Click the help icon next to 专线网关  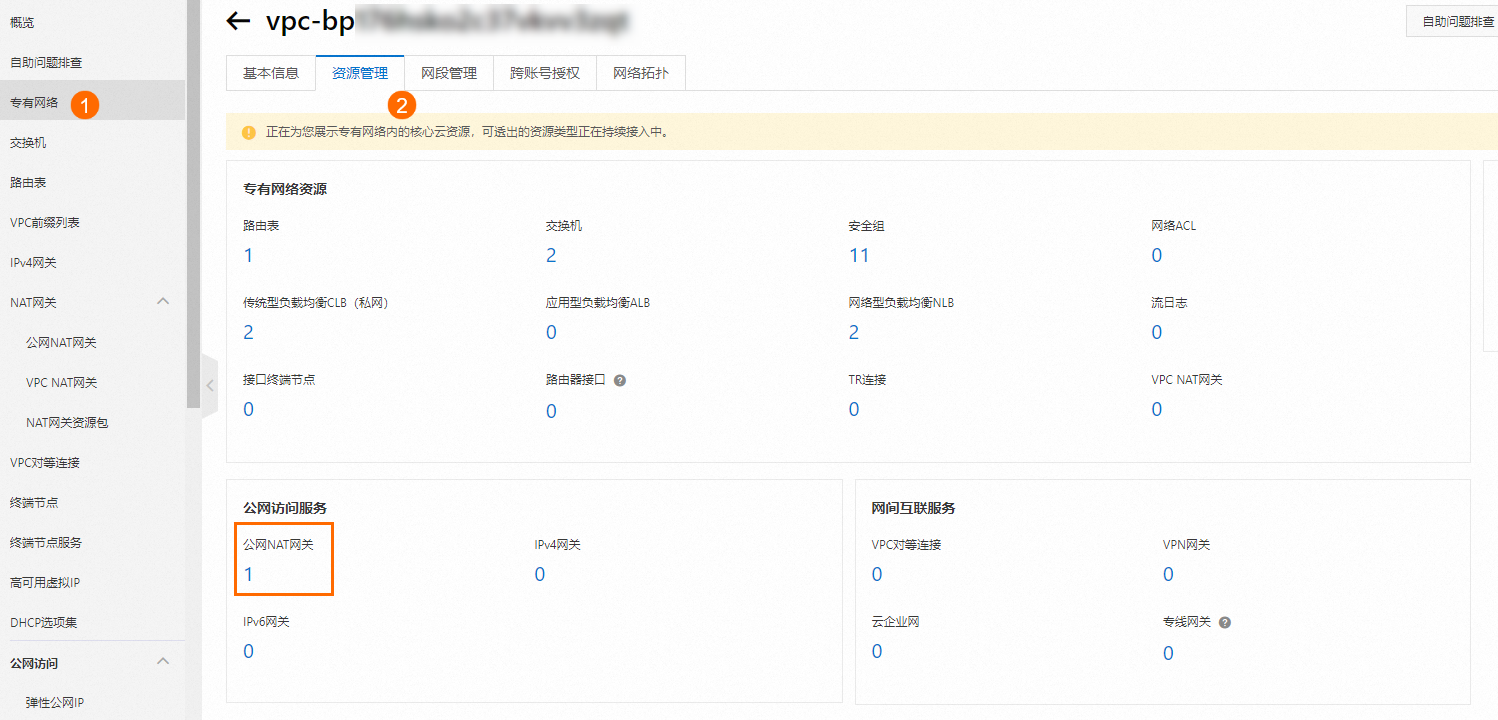coord(1225,622)
